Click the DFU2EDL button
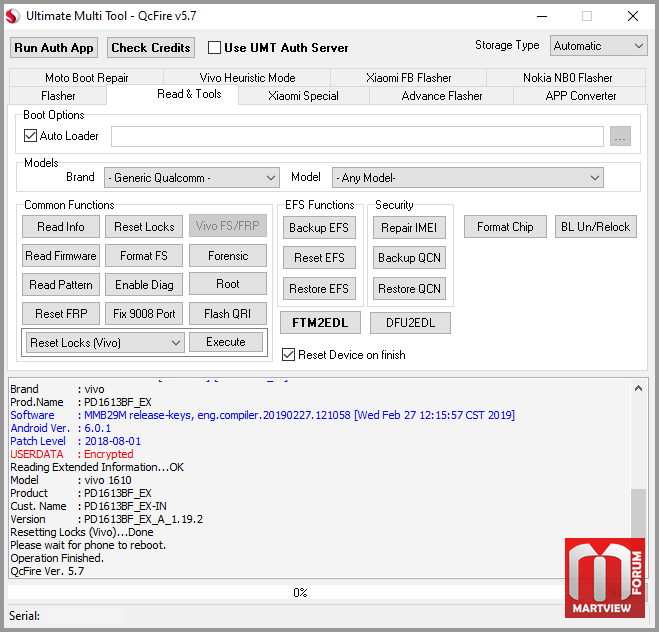 (410, 323)
